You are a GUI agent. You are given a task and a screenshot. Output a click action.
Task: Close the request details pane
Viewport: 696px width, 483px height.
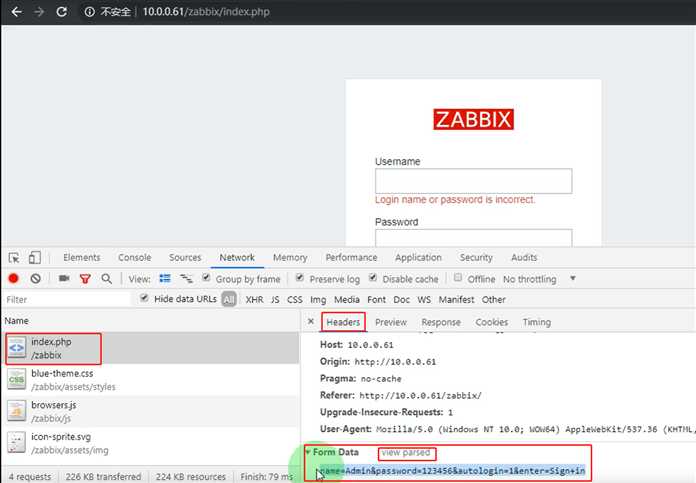(x=311, y=321)
